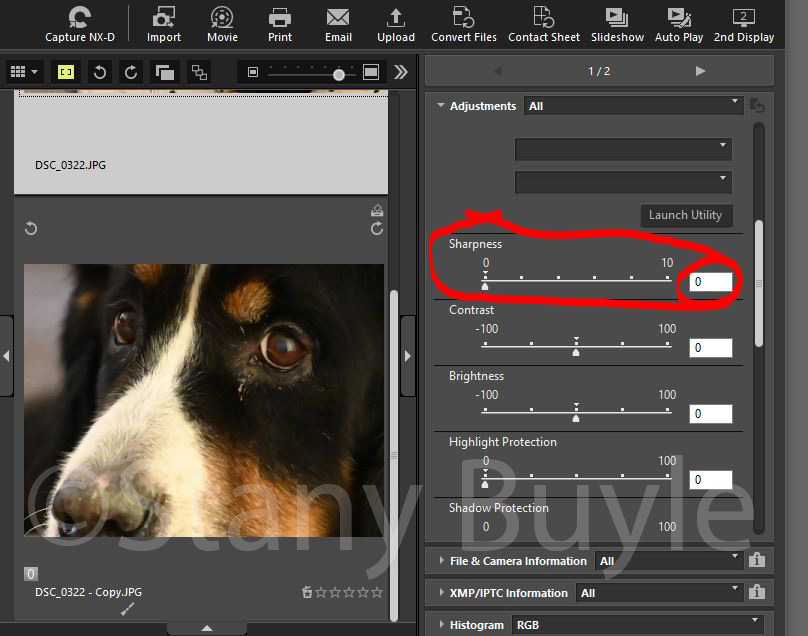The height and width of the screenshot is (636, 808).
Task: Click the Sharpness value input field
Action: (710, 282)
